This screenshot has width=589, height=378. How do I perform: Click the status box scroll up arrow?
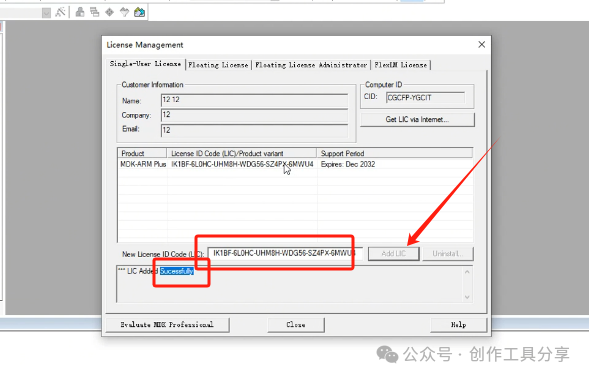click(x=467, y=272)
